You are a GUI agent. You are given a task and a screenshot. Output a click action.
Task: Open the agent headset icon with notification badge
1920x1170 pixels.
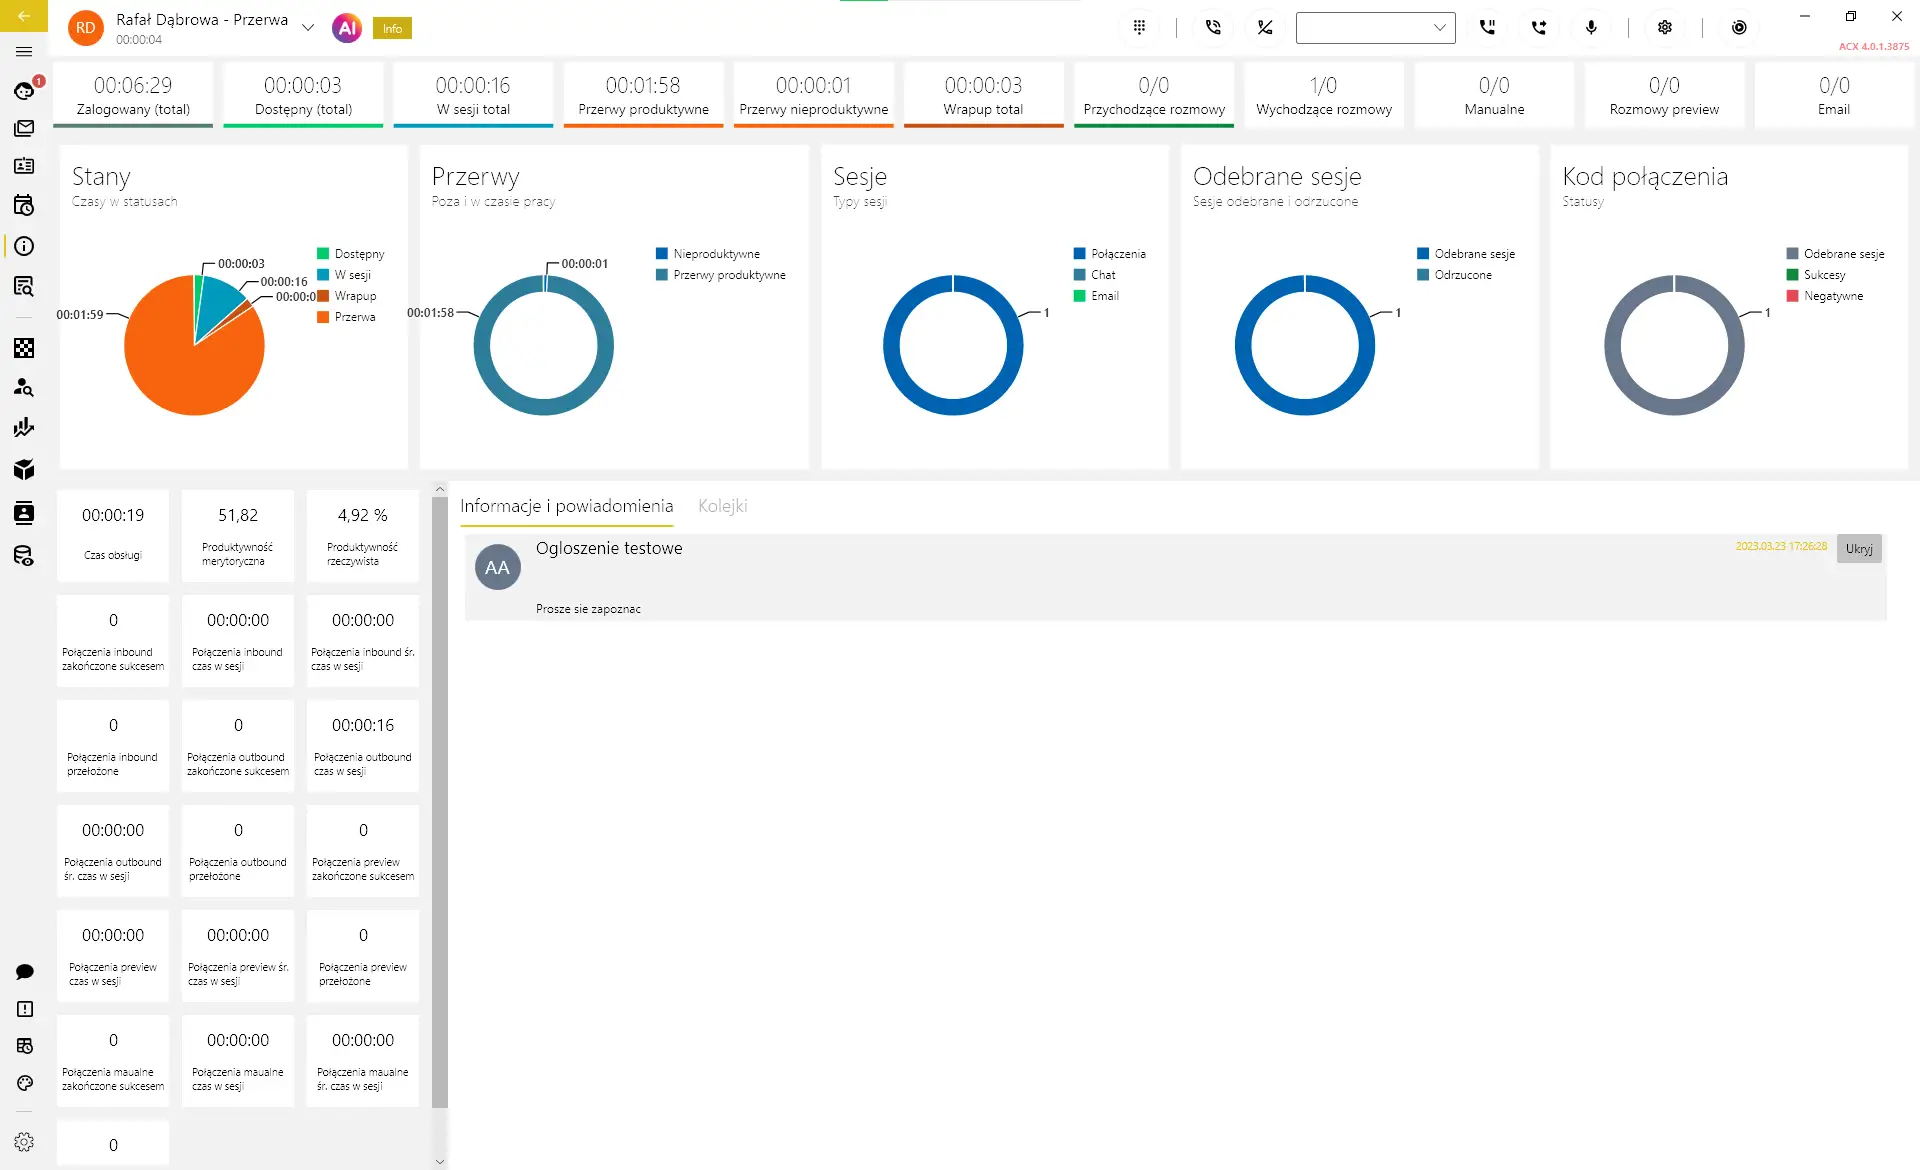(24, 91)
